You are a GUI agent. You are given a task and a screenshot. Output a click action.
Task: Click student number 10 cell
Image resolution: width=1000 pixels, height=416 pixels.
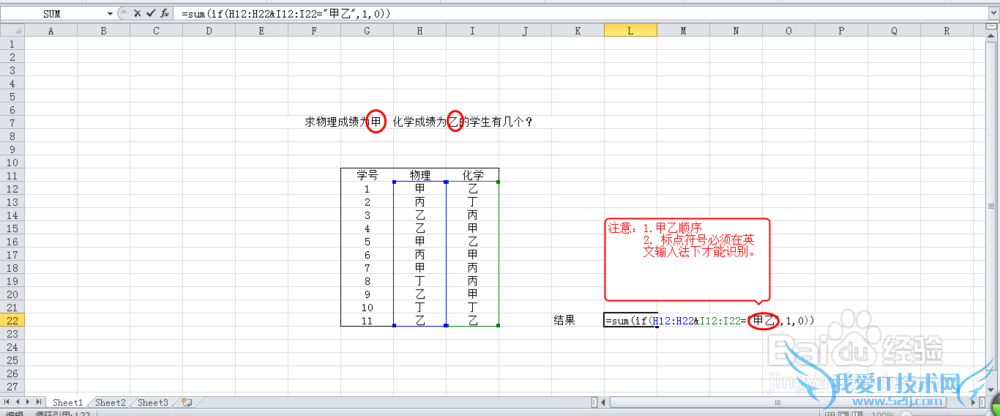[x=367, y=308]
